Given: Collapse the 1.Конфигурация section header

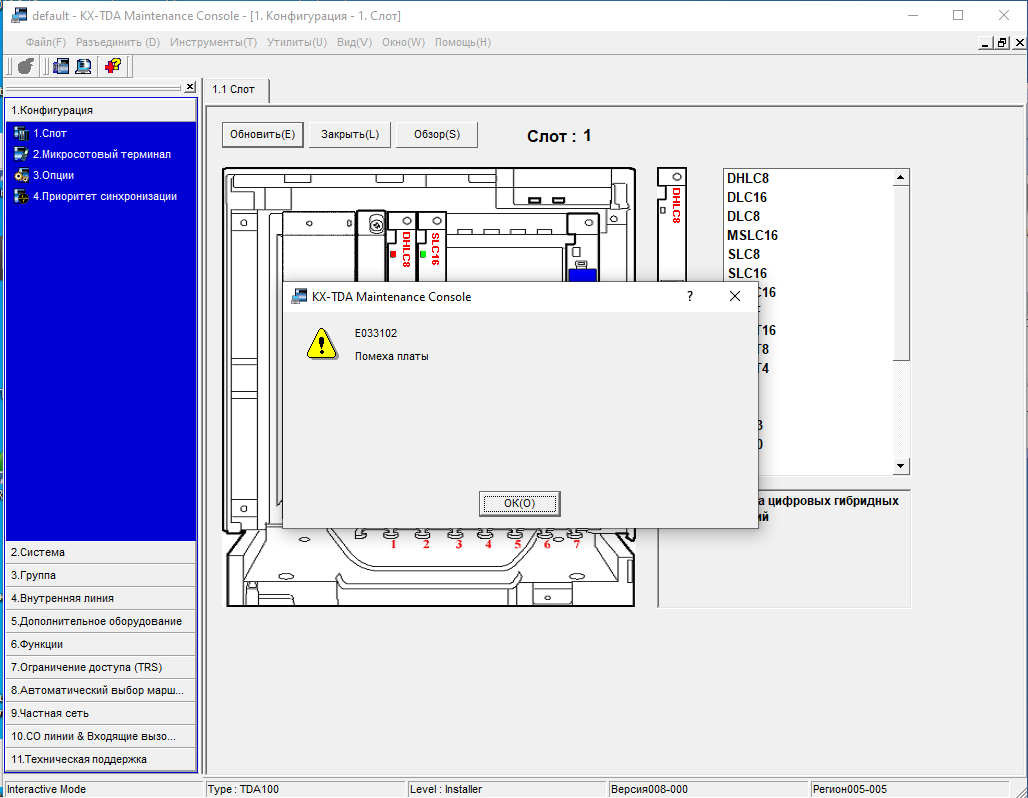Looking at the screenshot, I should (x=101, y=110).
